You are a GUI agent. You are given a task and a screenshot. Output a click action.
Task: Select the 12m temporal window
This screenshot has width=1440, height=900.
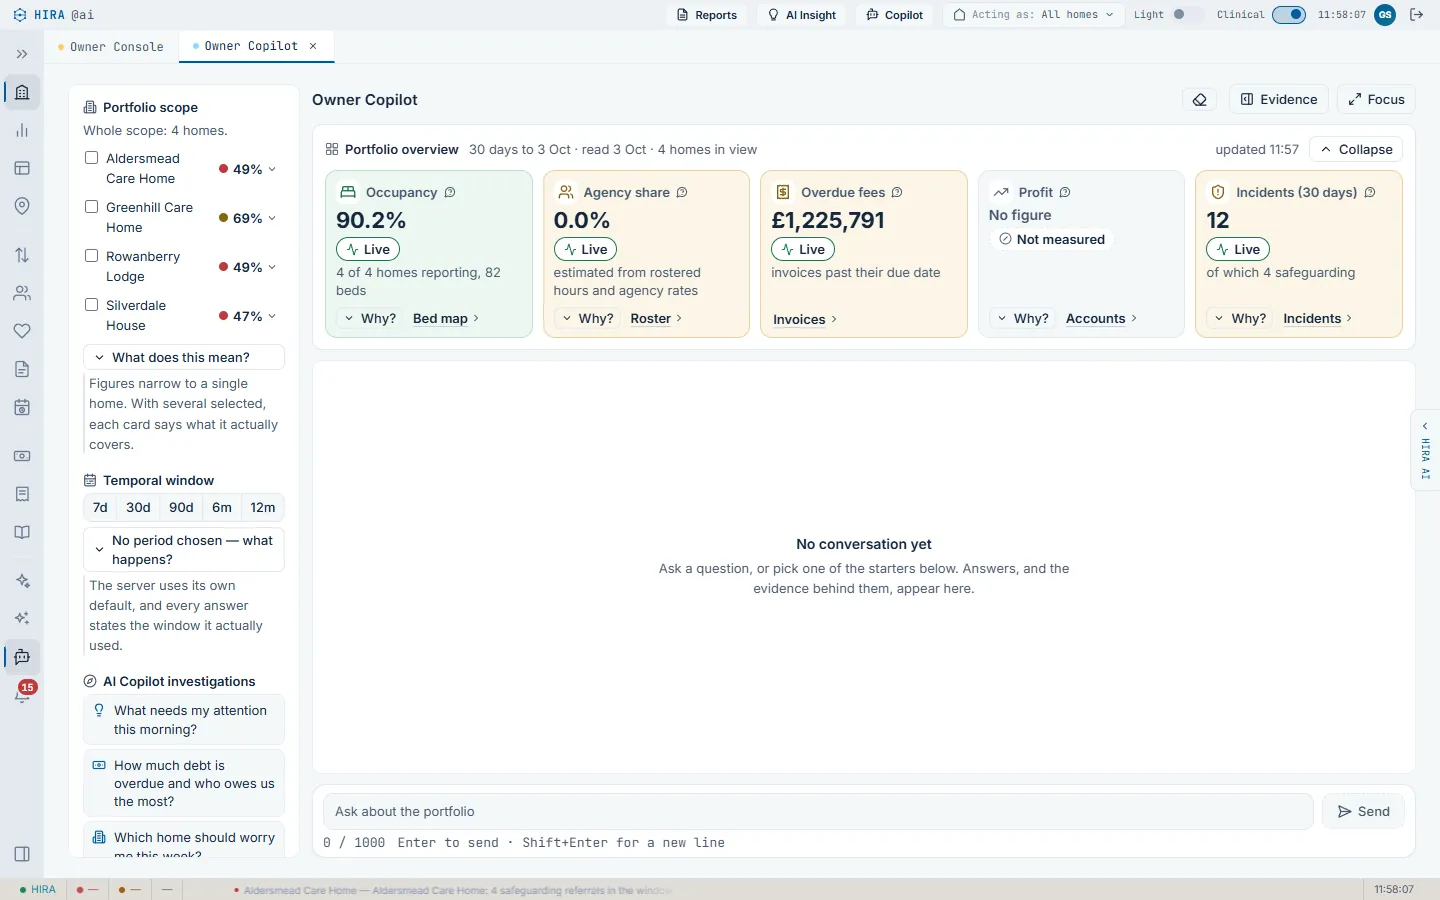pos(263,508)
